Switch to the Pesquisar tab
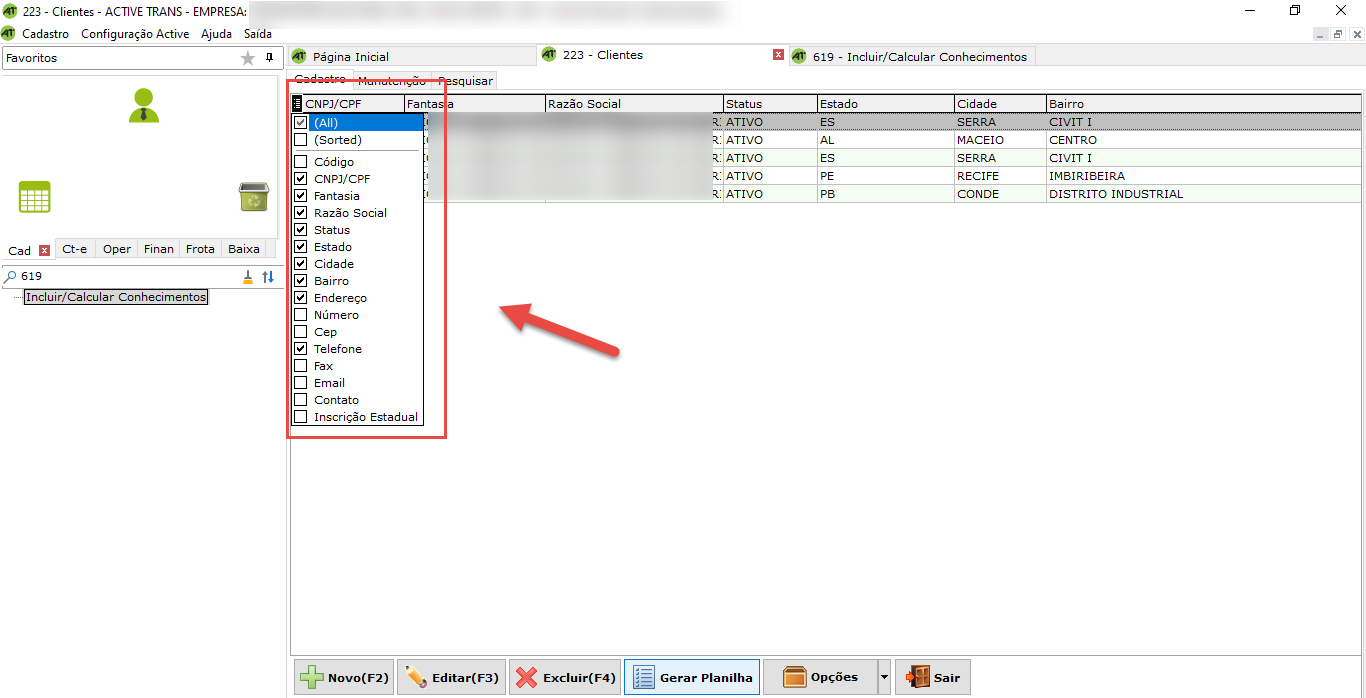This screenshot has width=1366, height=698. pyautogui.click(x=465, y=81)
